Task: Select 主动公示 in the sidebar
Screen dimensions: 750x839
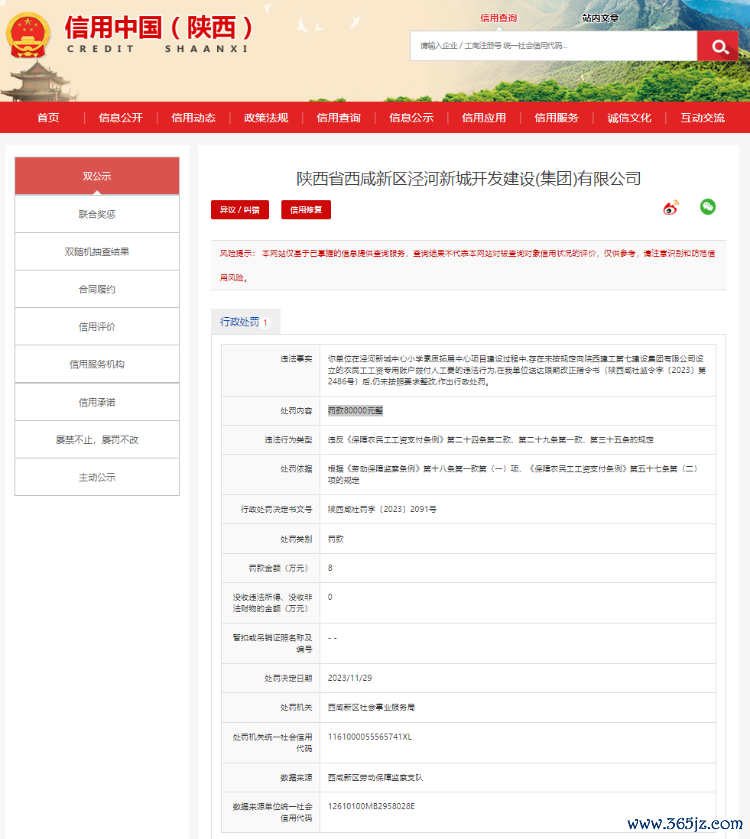Action: pos(97,477)
